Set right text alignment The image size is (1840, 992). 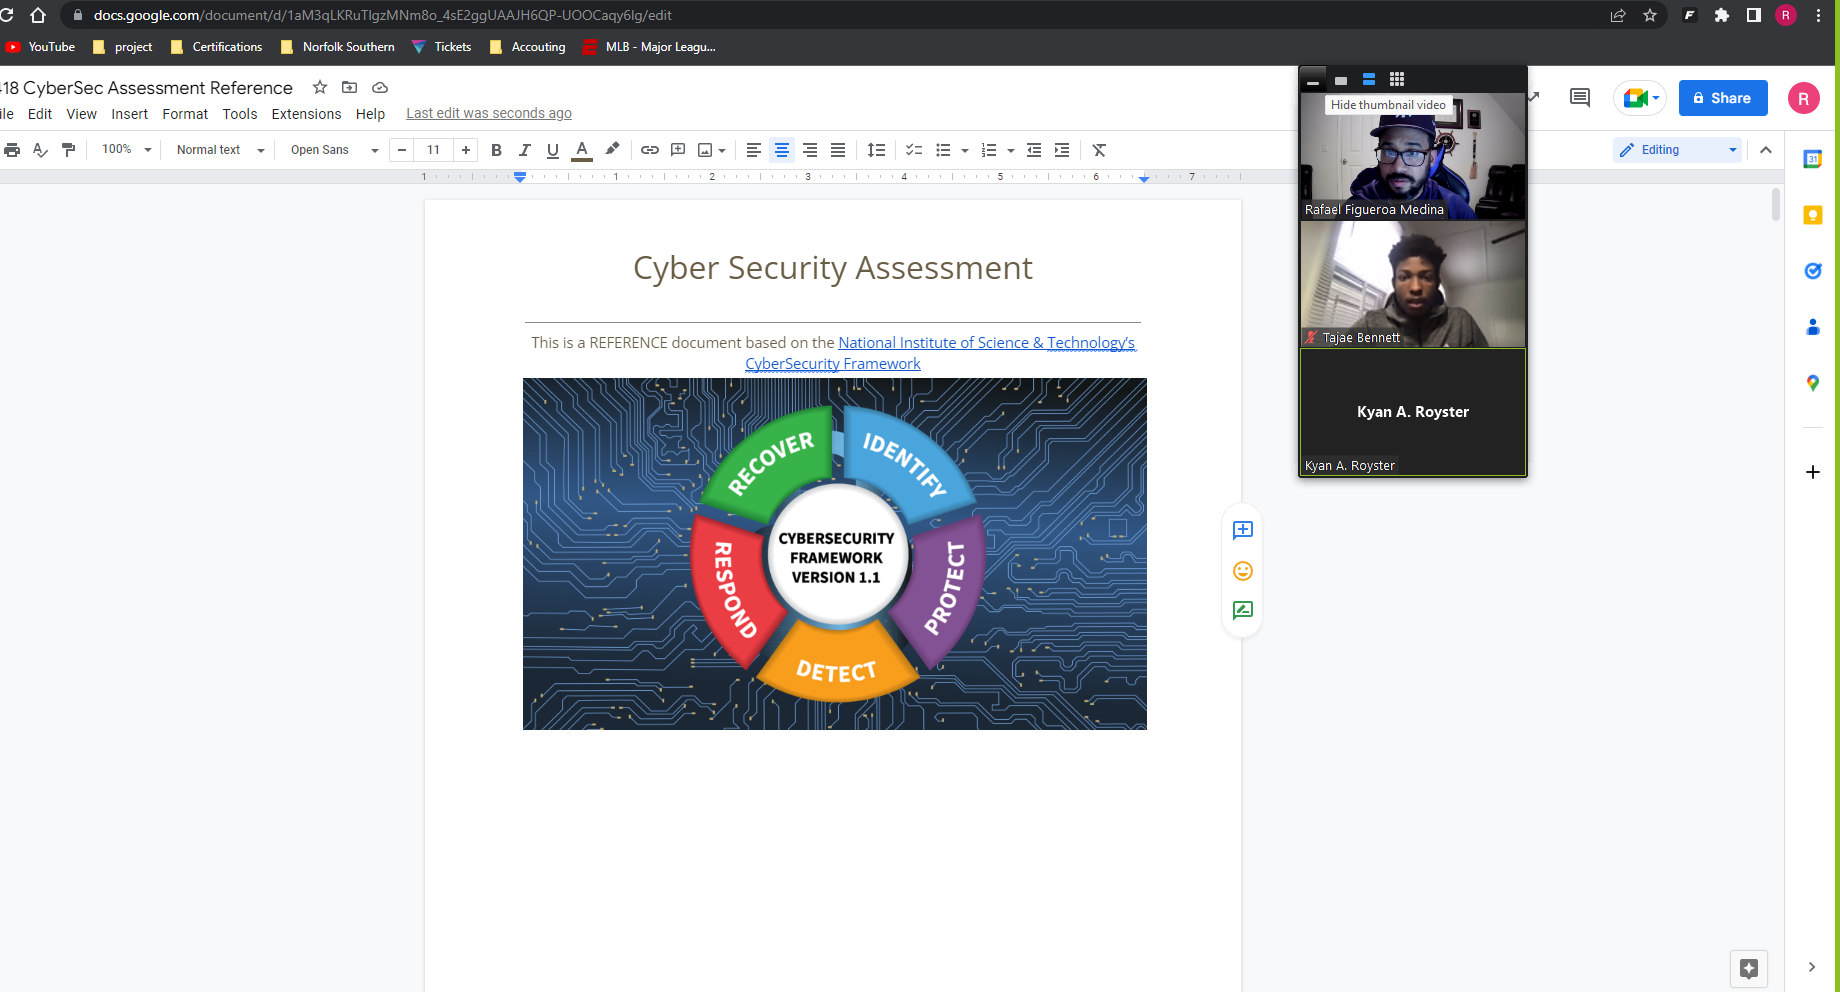pos(810,150)
